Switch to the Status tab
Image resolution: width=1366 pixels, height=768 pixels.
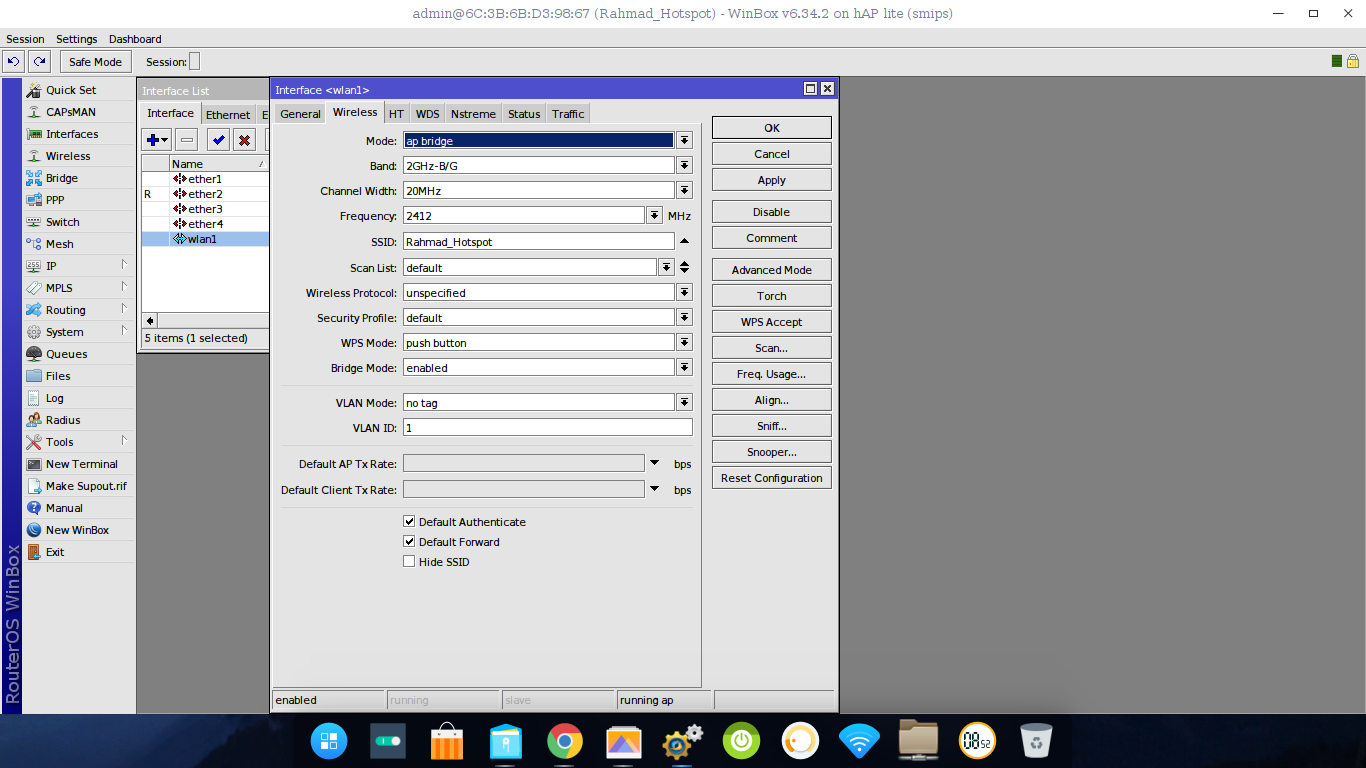524,114
